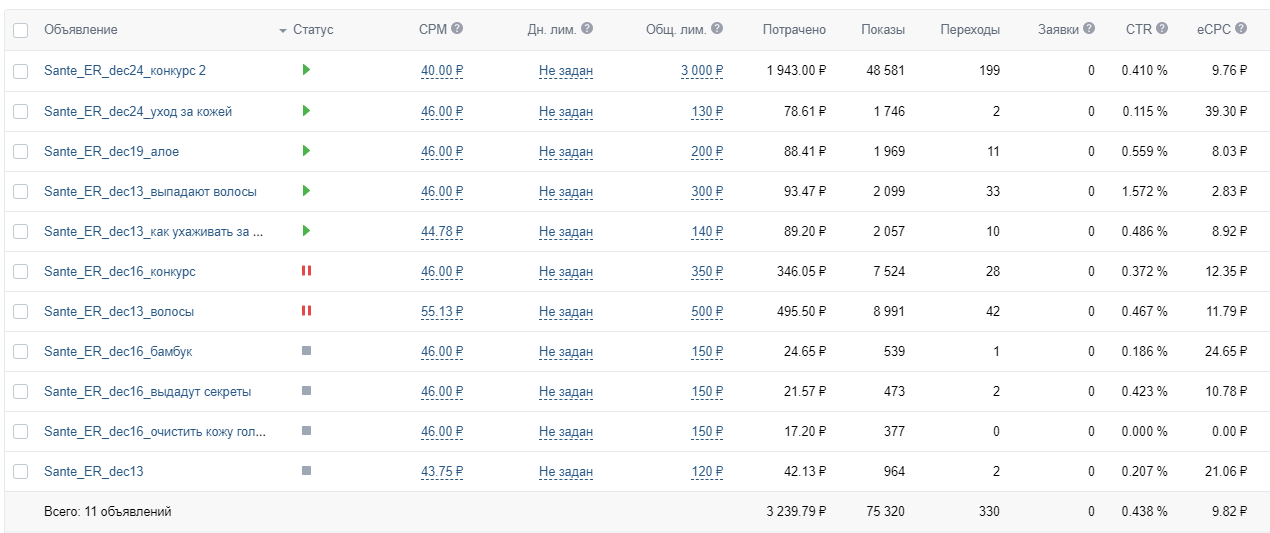Click the eCPC help question icon
This screenshot has height=533, width=1270.
(1241, 29)
